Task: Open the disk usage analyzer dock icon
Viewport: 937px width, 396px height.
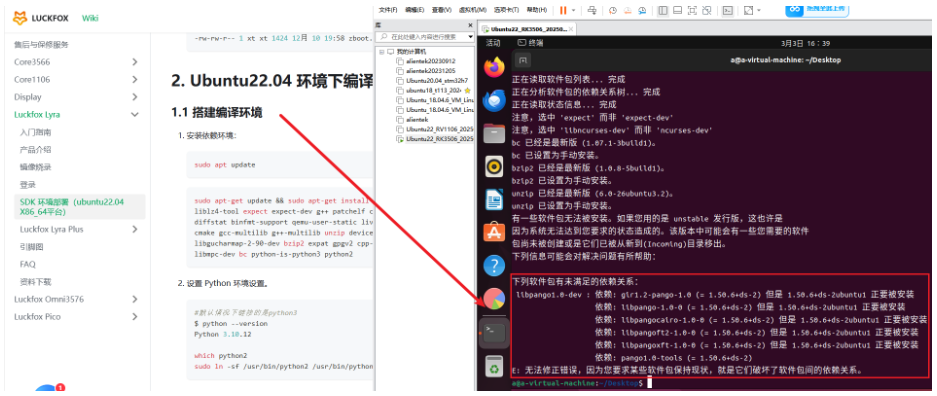Action: [494, 298]
